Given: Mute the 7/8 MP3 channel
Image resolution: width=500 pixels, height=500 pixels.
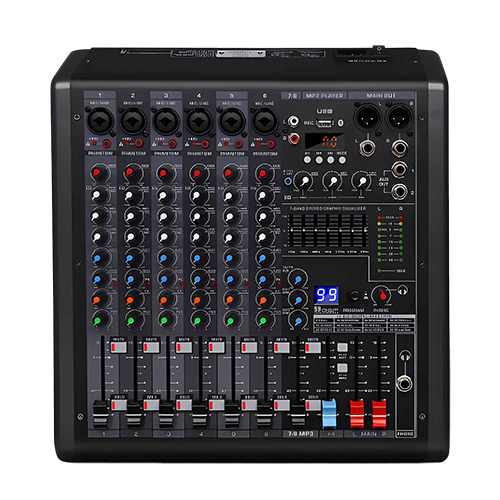Looking at the screenshot, I should coord(313,347).
